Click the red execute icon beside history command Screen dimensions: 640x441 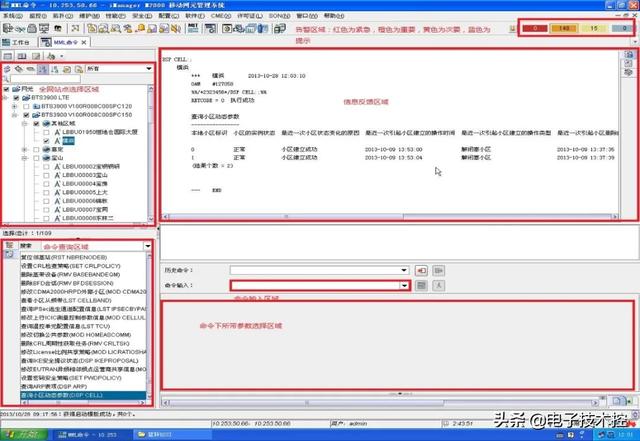click(421, 270)
